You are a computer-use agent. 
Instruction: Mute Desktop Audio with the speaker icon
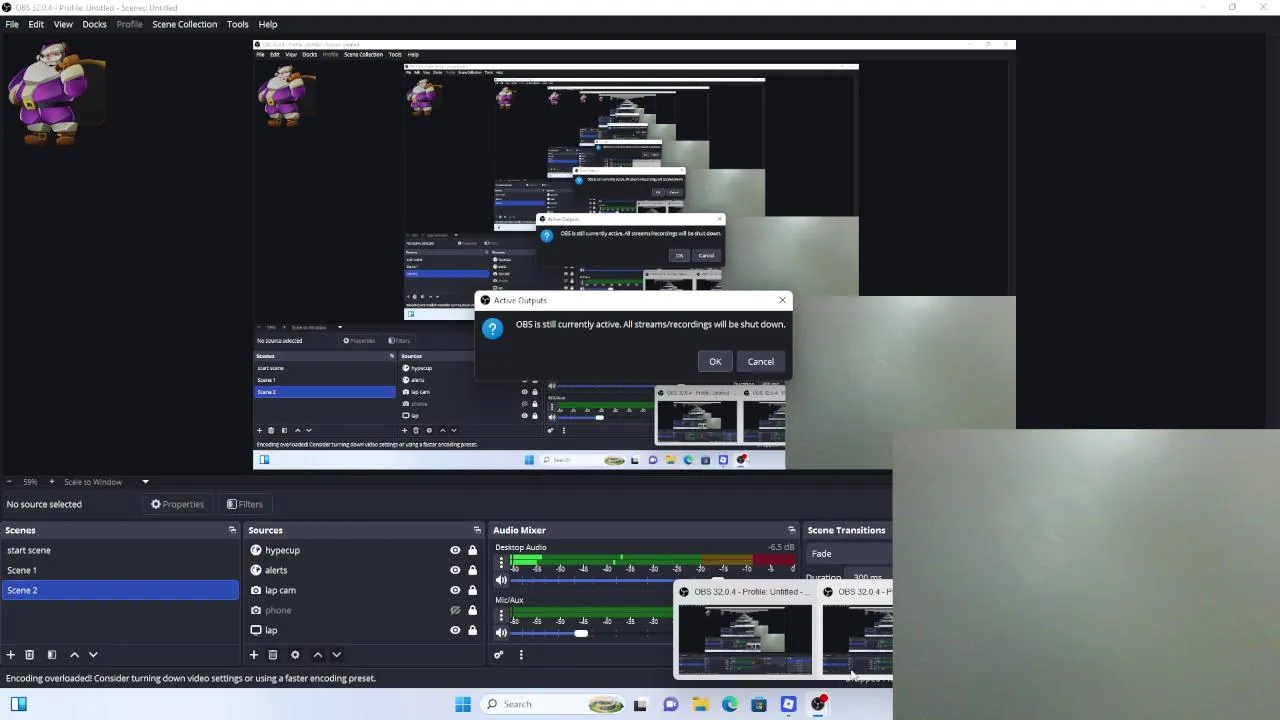[501, 580]
